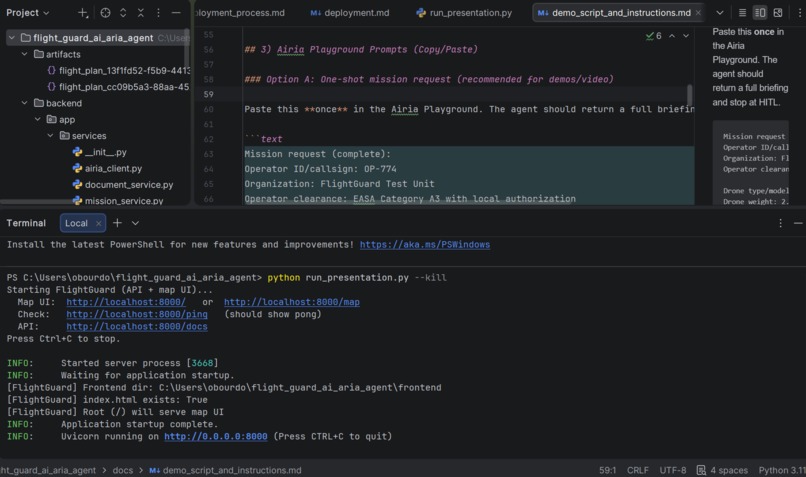Image resolution: width=806 pixels, height=477 pixels.
Task: Open the http://0.0.0.0:8000 Uvicorn link
Action: point(215,436)
